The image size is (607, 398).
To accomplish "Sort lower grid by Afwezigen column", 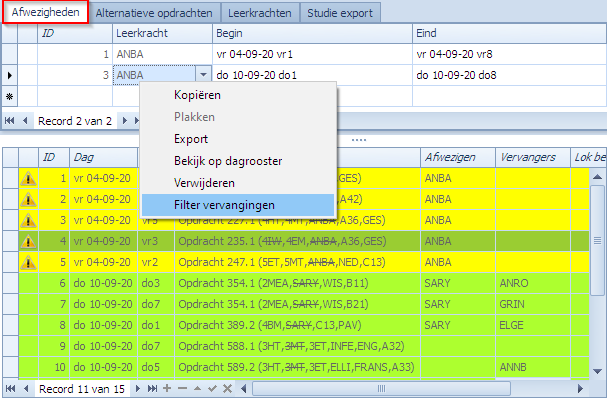I will 458,158.
